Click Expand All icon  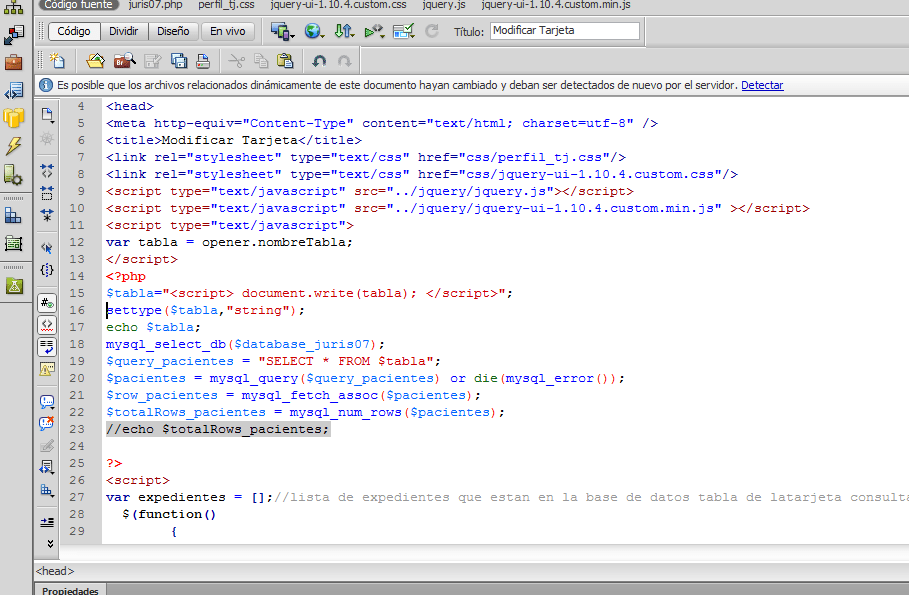(47, 215)
